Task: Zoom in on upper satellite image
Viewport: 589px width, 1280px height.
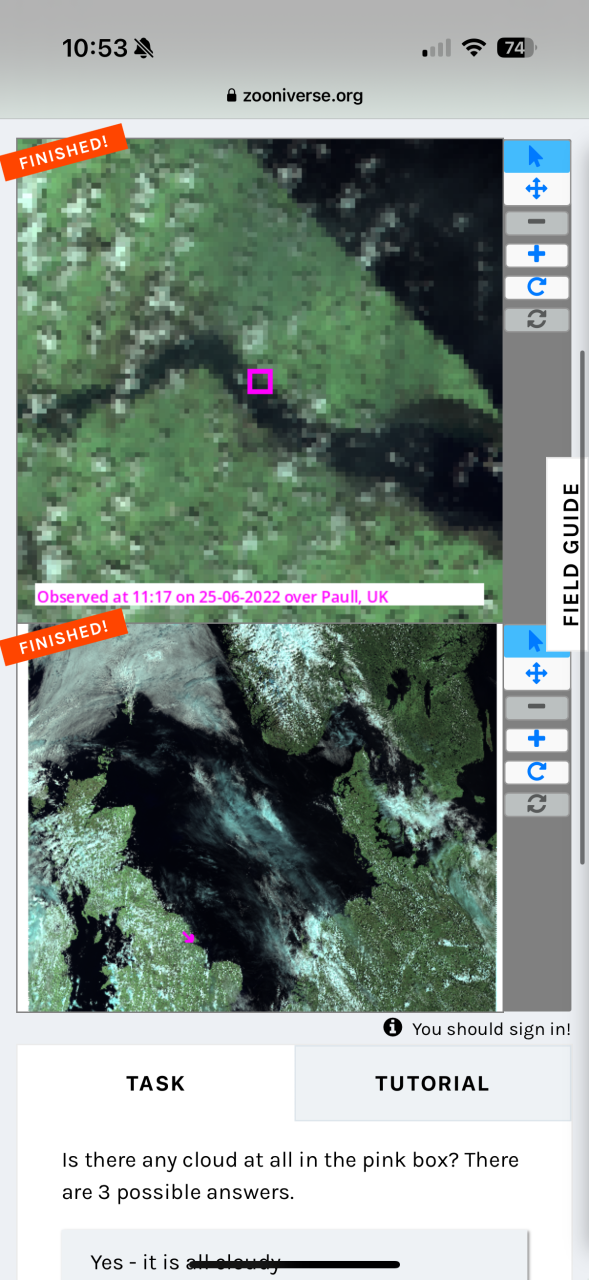Action: [536, 255]
